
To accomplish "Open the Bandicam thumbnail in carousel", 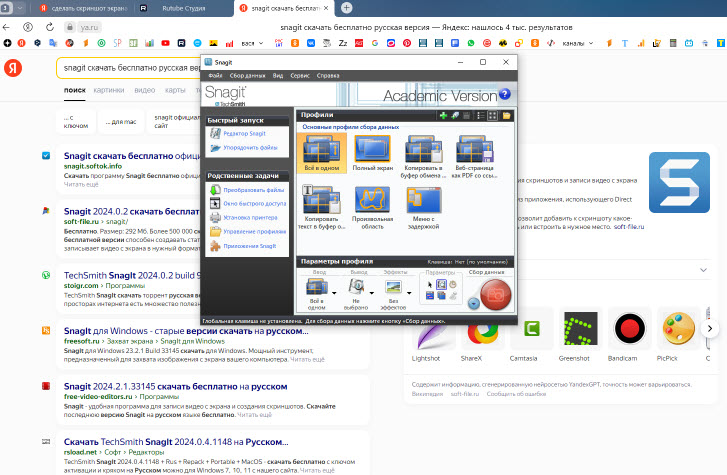I will click(x=629, y=329).
